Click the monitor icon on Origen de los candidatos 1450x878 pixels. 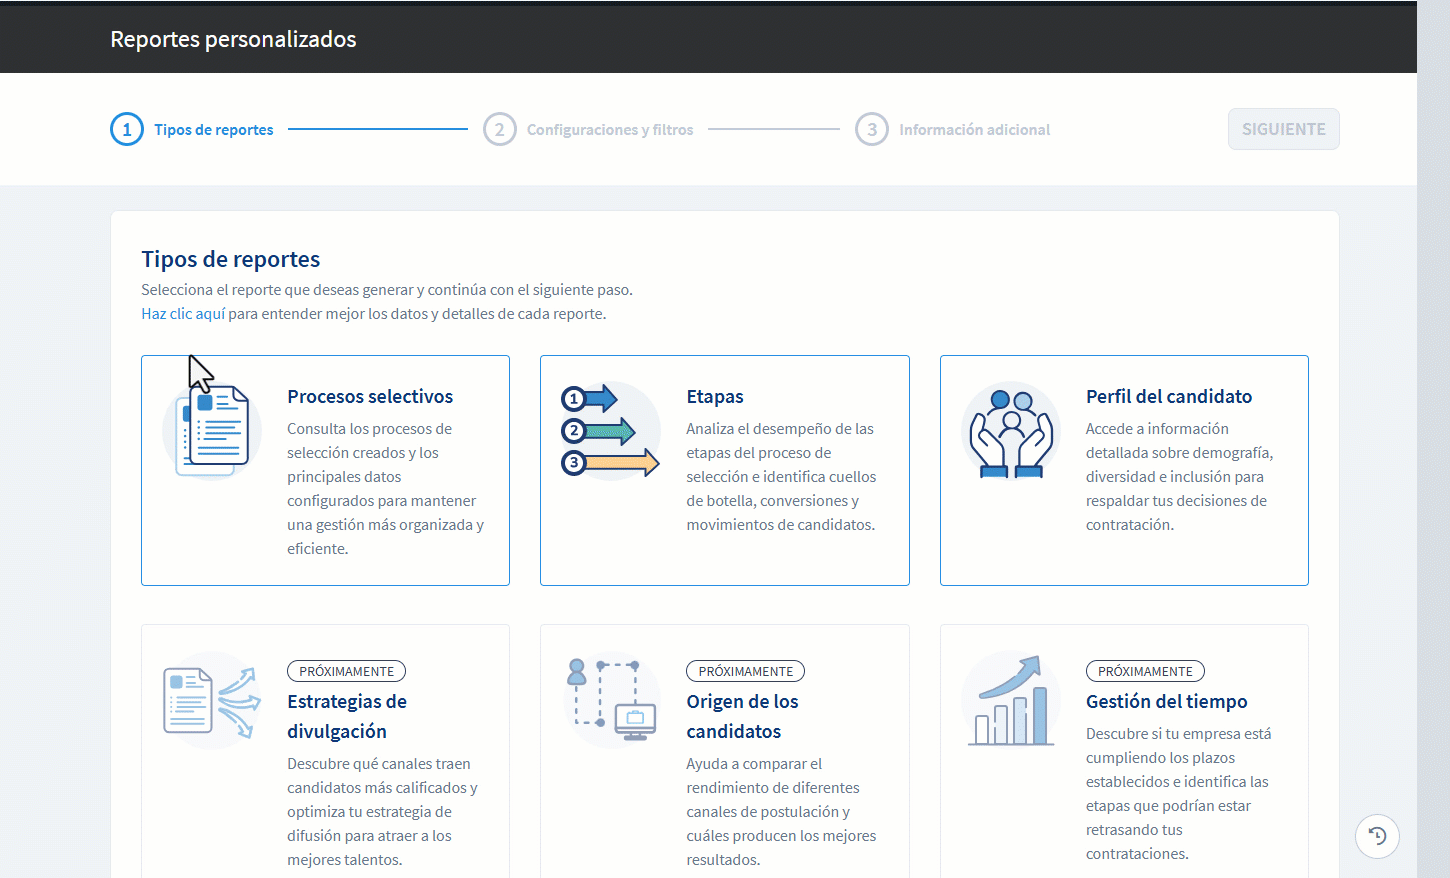[611, 700]
